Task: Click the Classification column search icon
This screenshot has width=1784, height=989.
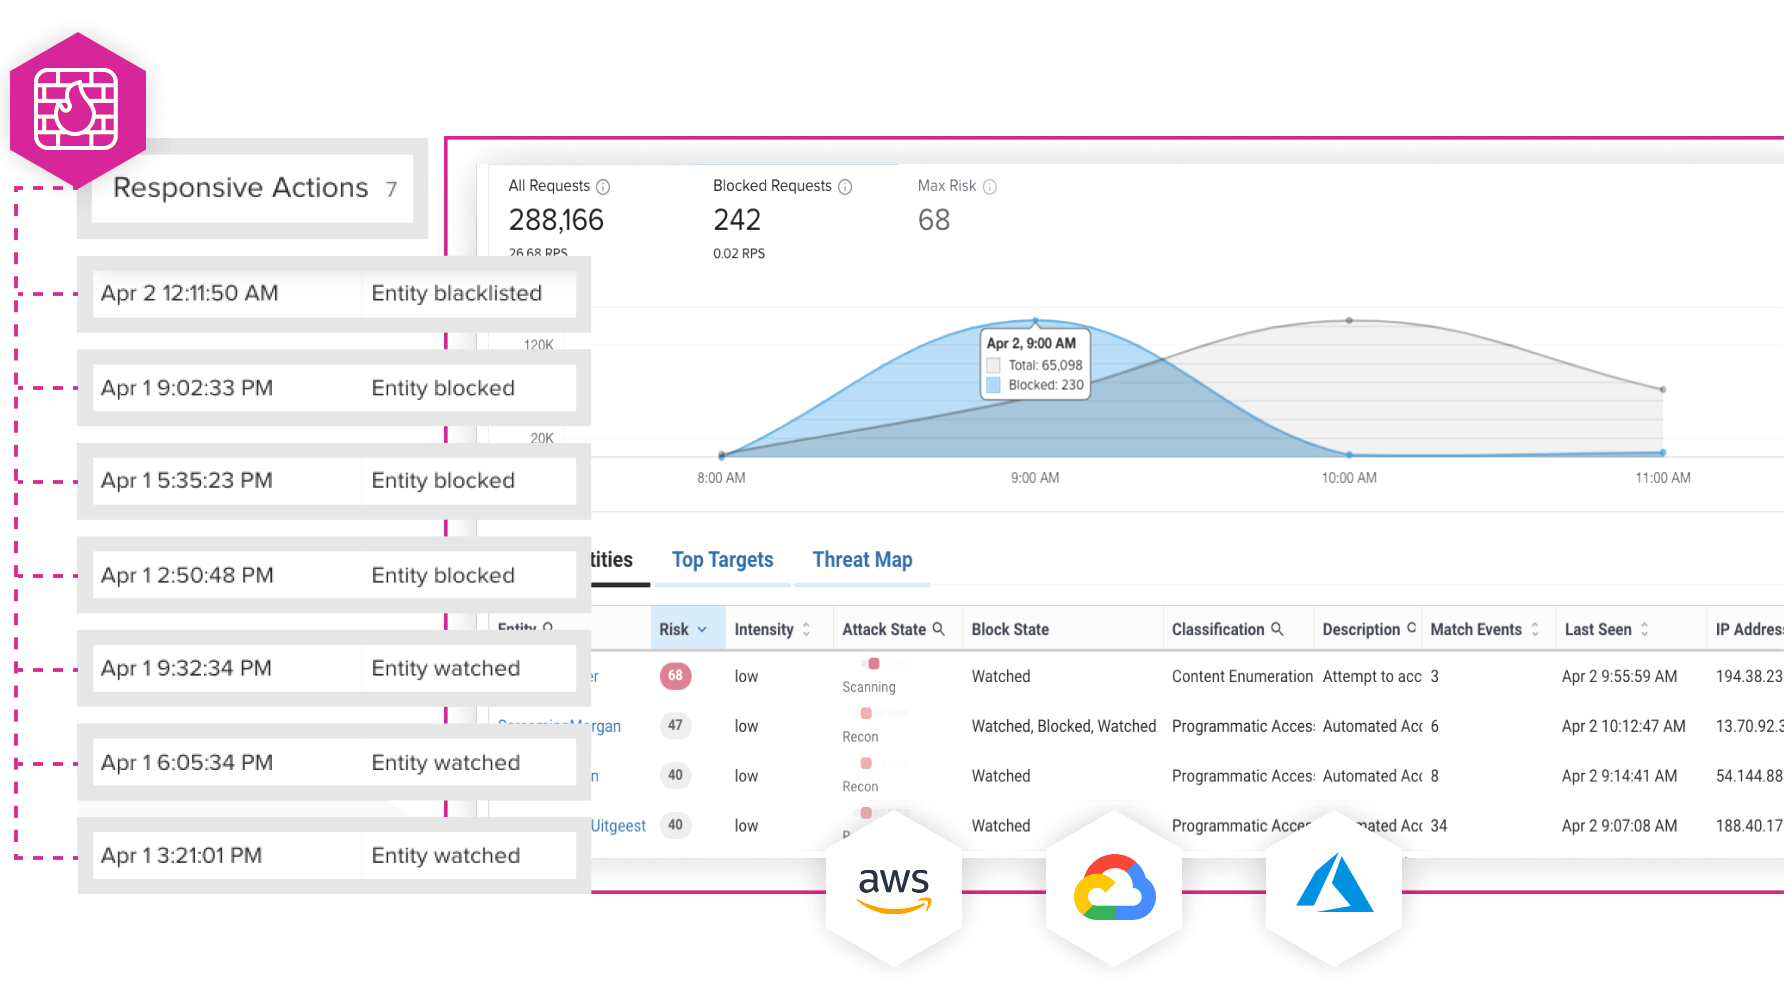Action: pyautogui.click(x=1277, y=629)
